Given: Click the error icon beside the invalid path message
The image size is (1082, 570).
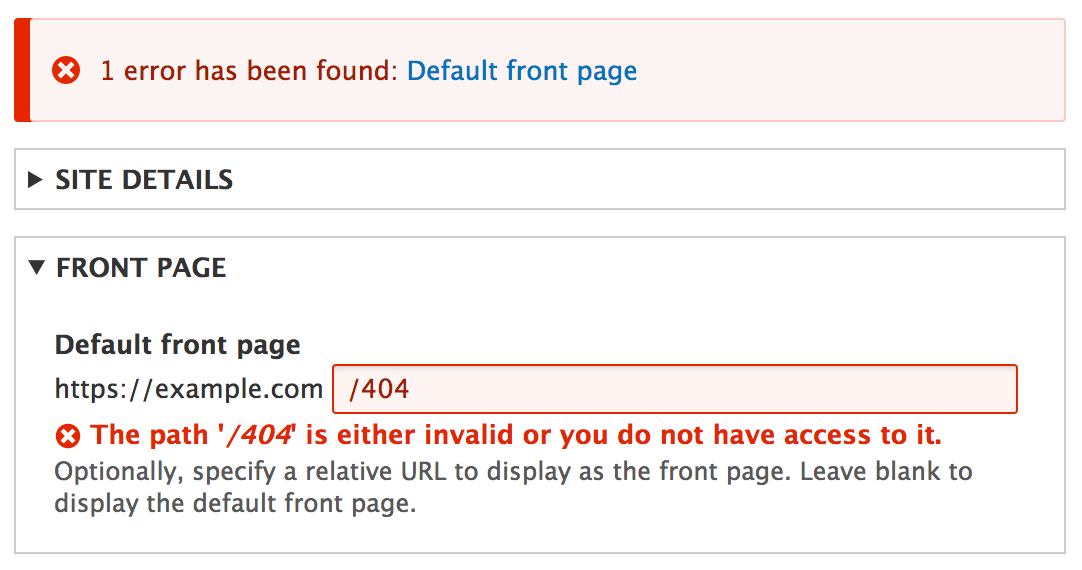Looking at the screenshot, I should click(x=68, y=437).
